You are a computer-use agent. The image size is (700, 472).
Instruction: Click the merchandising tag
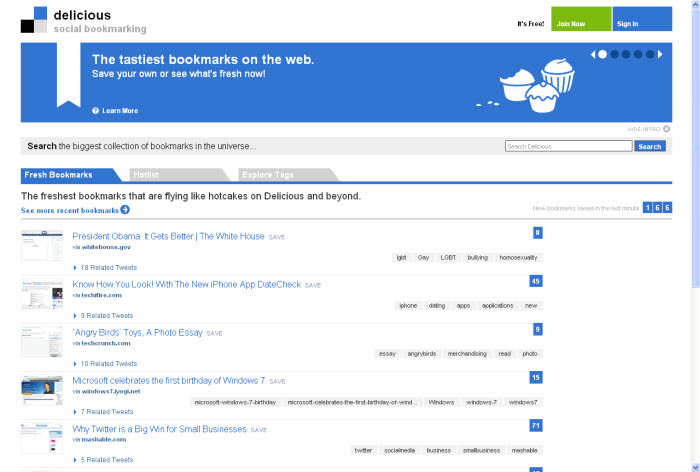[467, 354]
